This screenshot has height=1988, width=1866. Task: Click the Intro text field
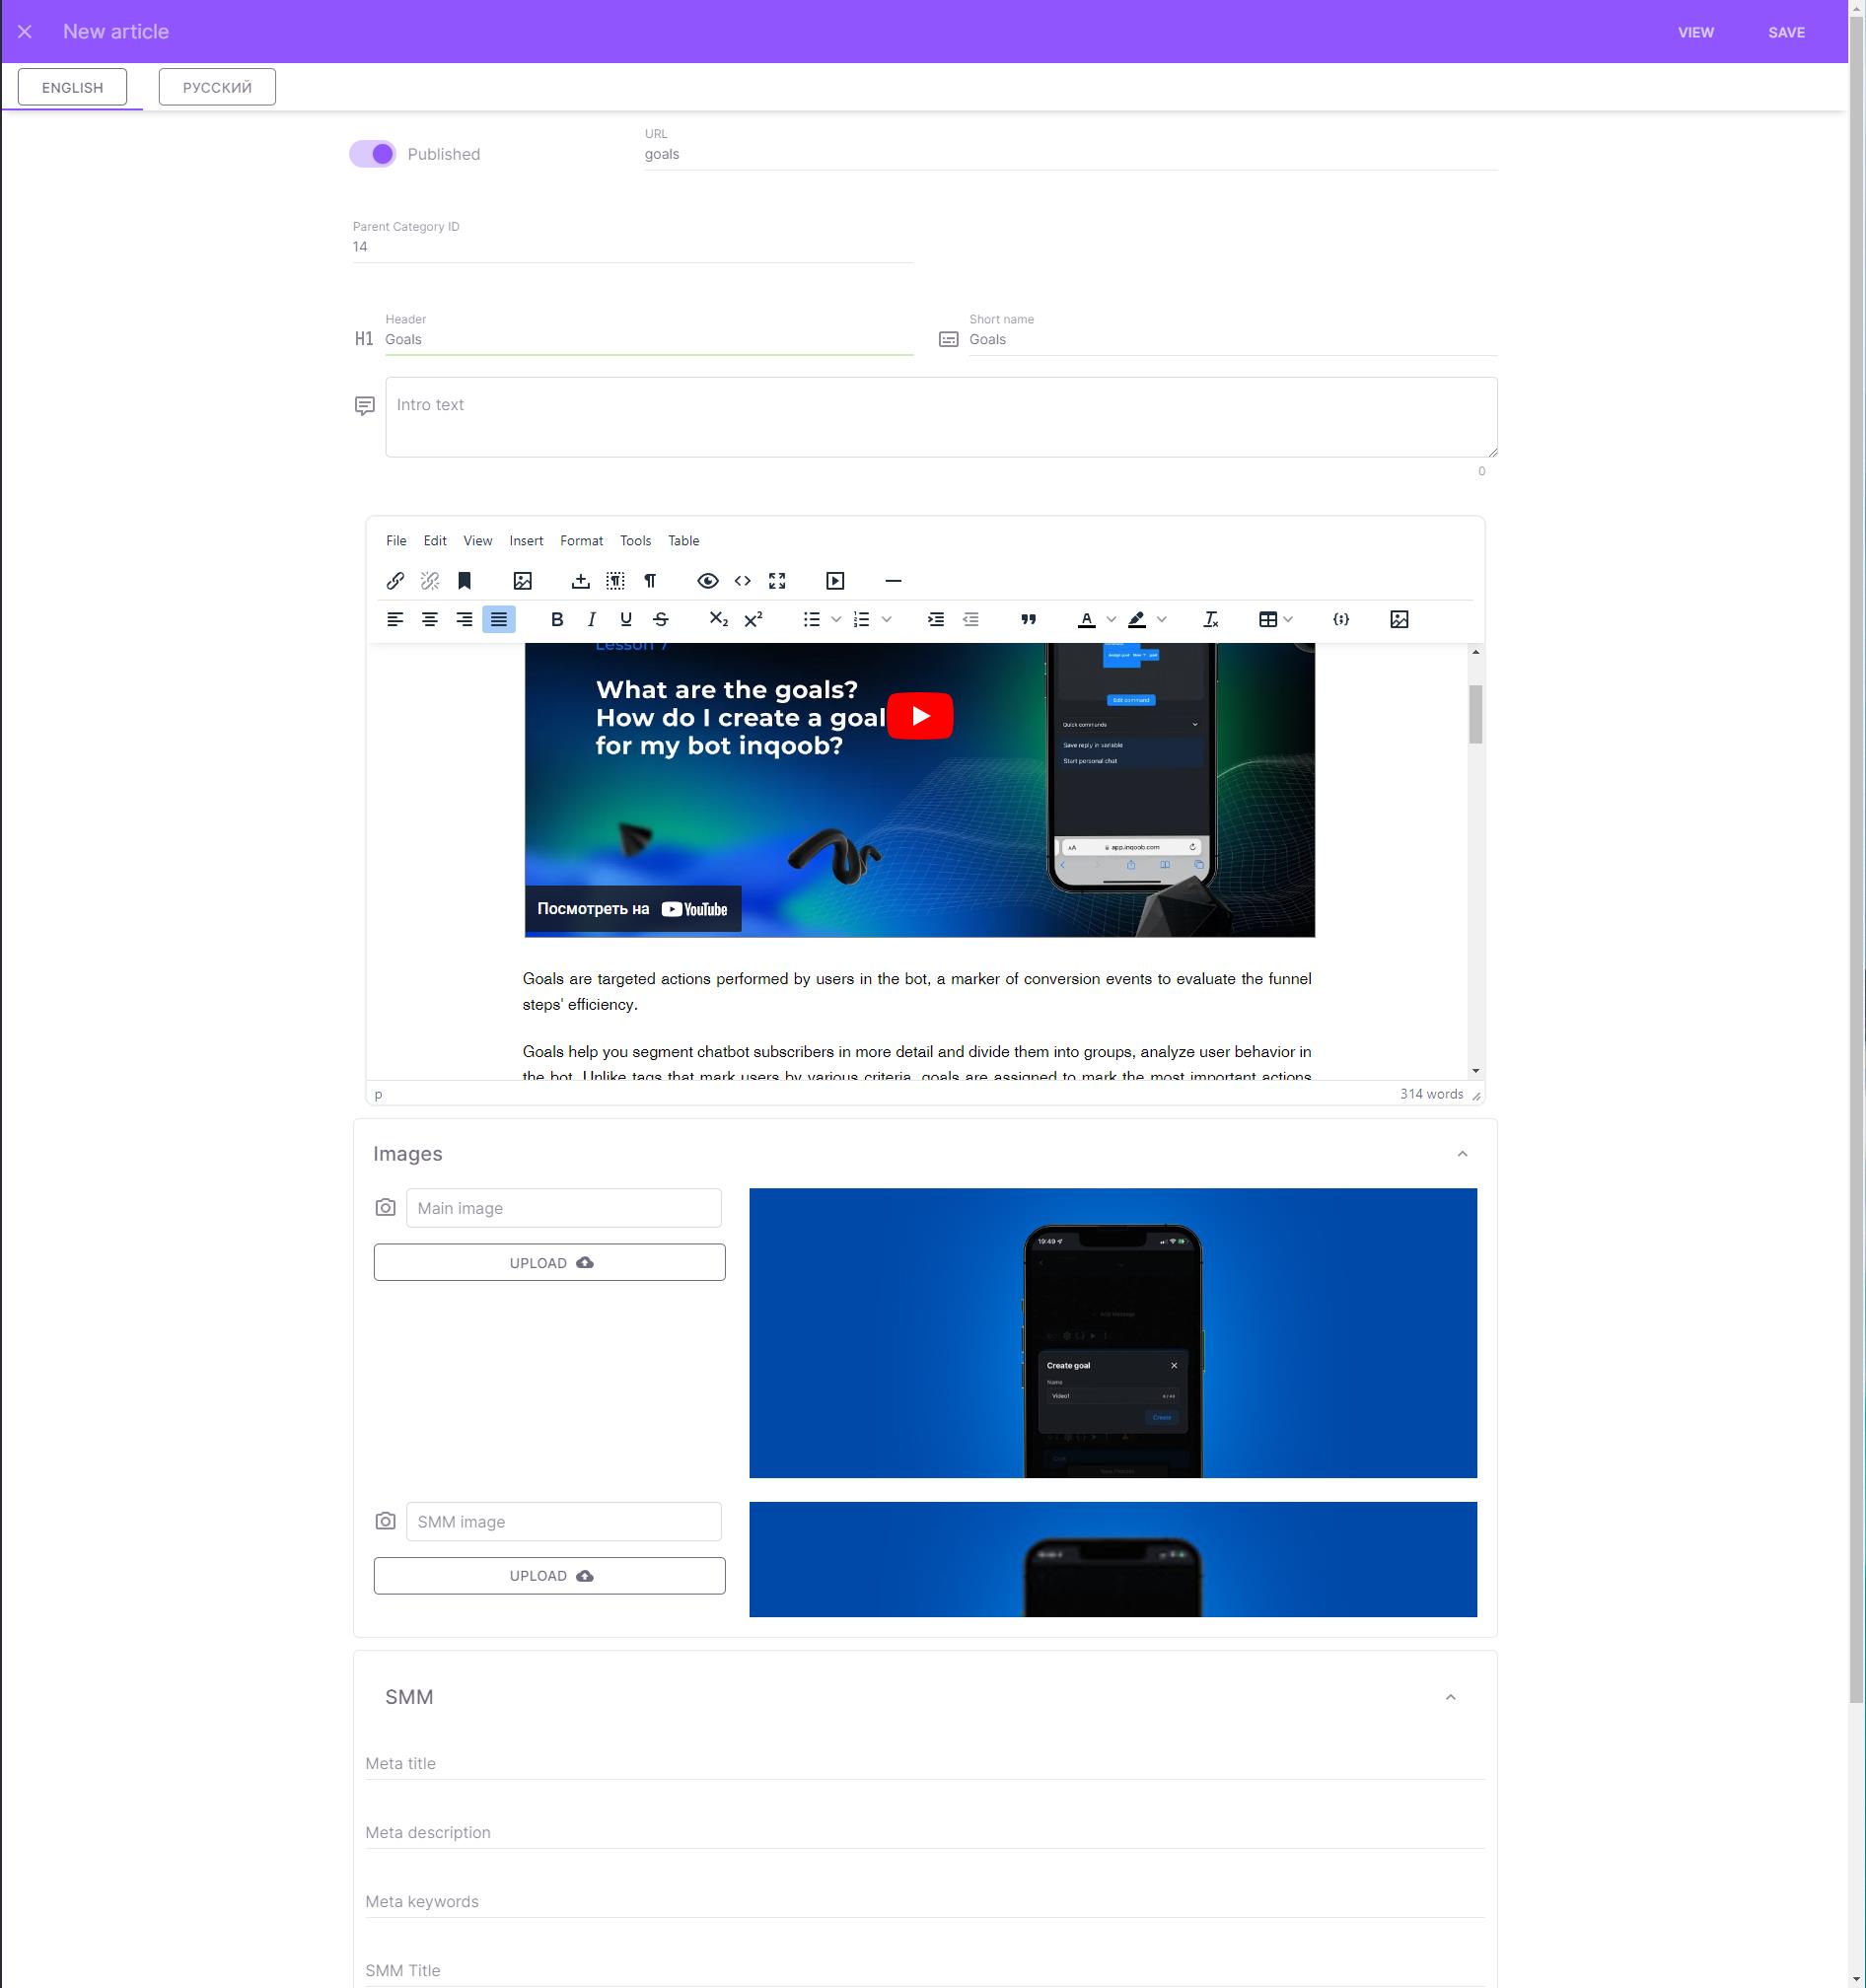[x=941, y=417]
